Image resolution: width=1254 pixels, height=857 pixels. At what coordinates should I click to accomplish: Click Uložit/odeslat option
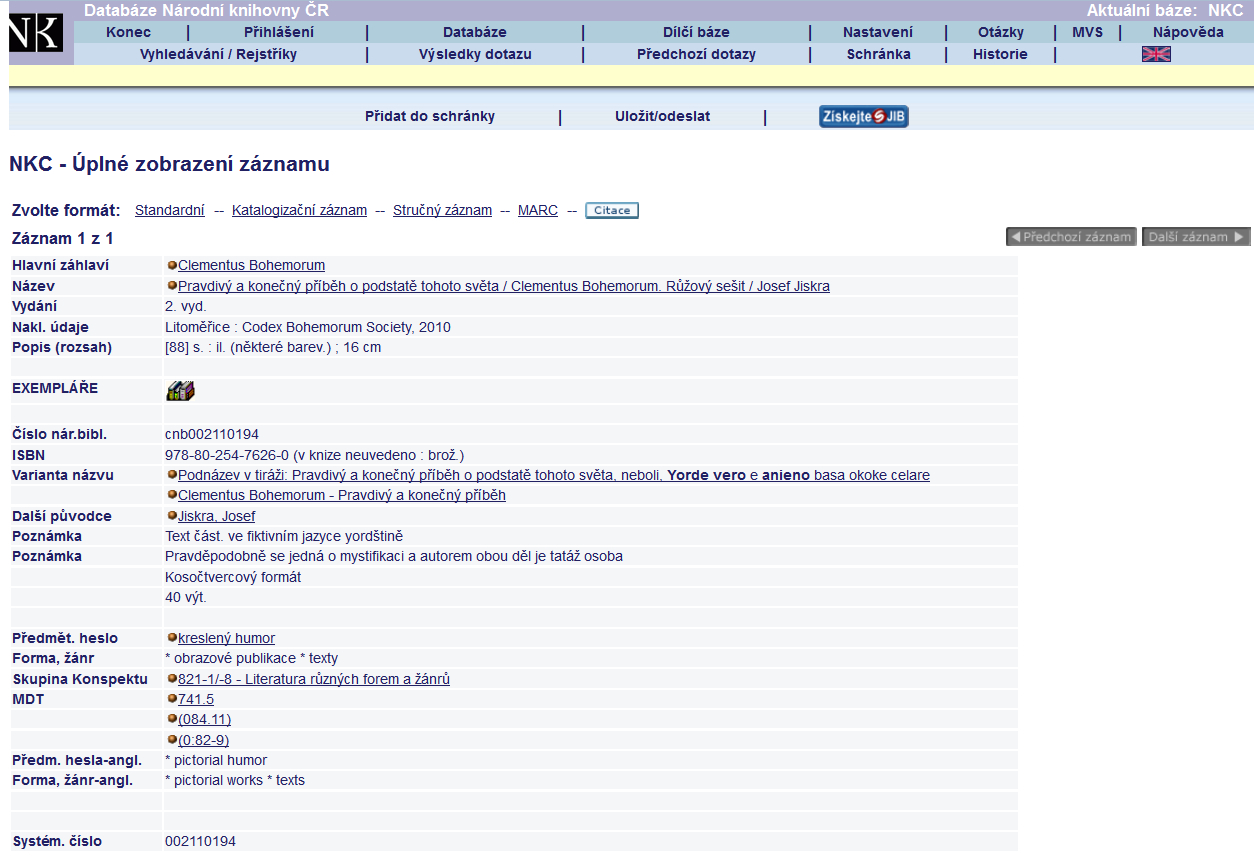pos(662,116)
